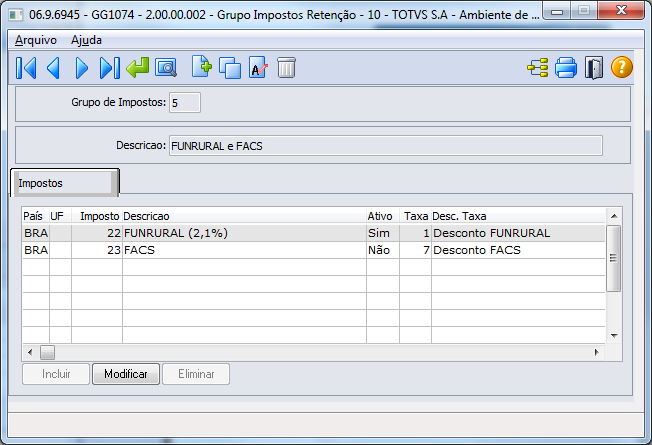652x445 pixels.
Task: Exit via the door icon
Action: tap(594, 68)
